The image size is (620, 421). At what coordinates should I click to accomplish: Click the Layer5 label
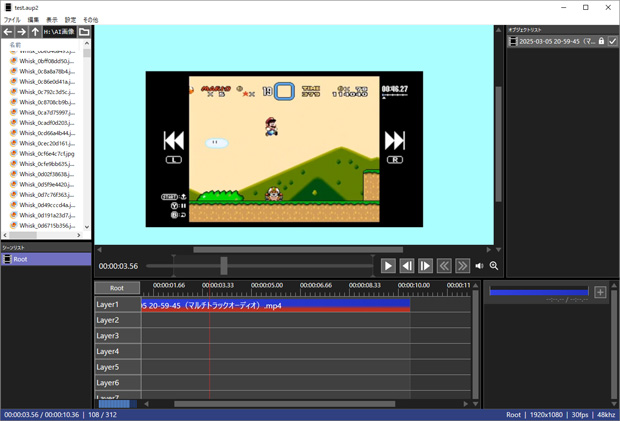click(118, 367)
